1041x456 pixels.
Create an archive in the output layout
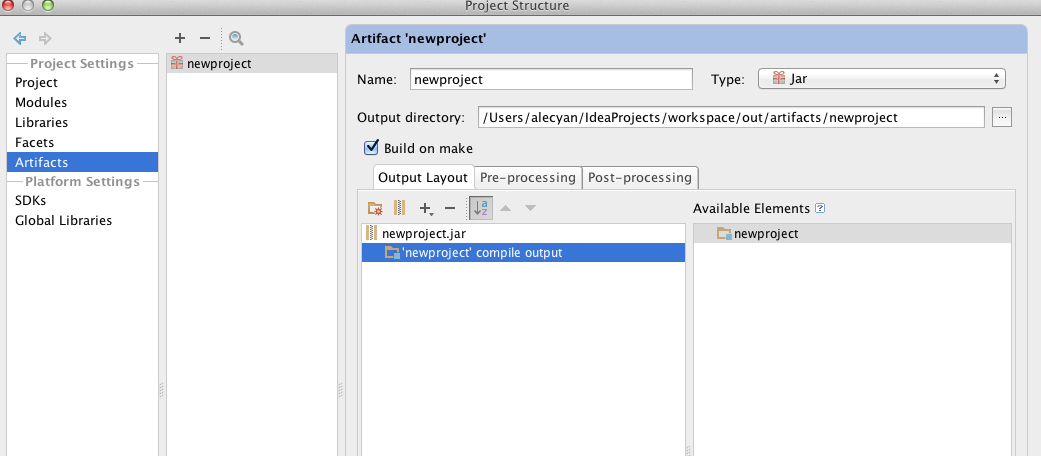tap(399, 208)
